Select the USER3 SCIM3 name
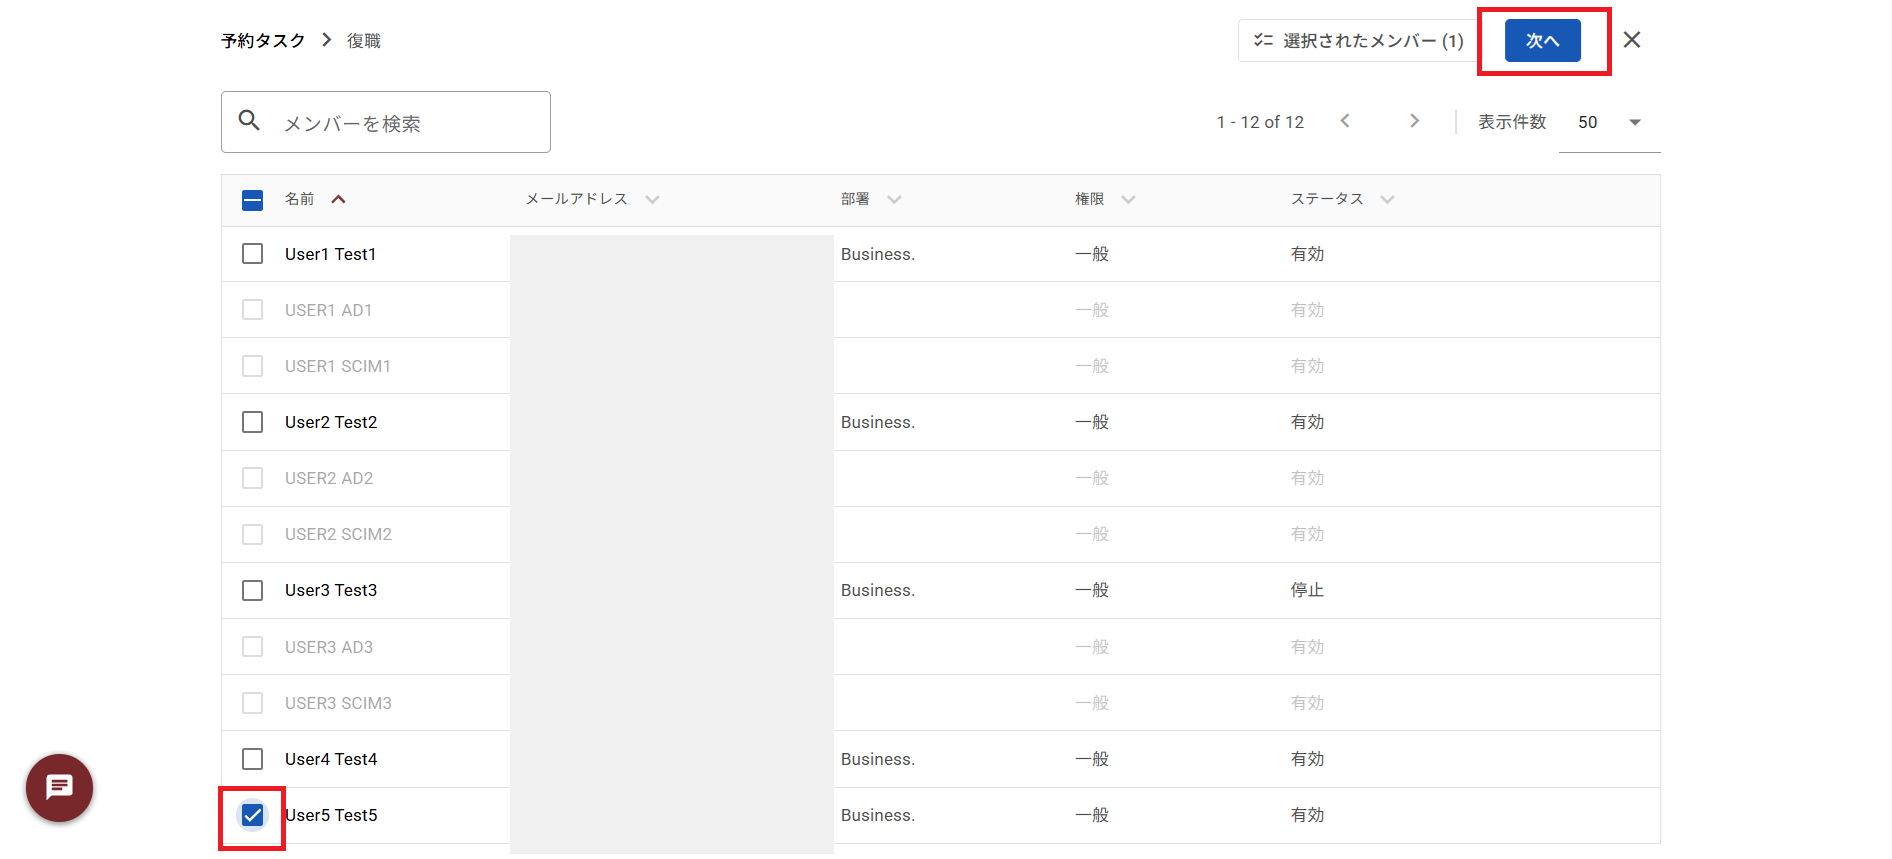 [338, 703]
